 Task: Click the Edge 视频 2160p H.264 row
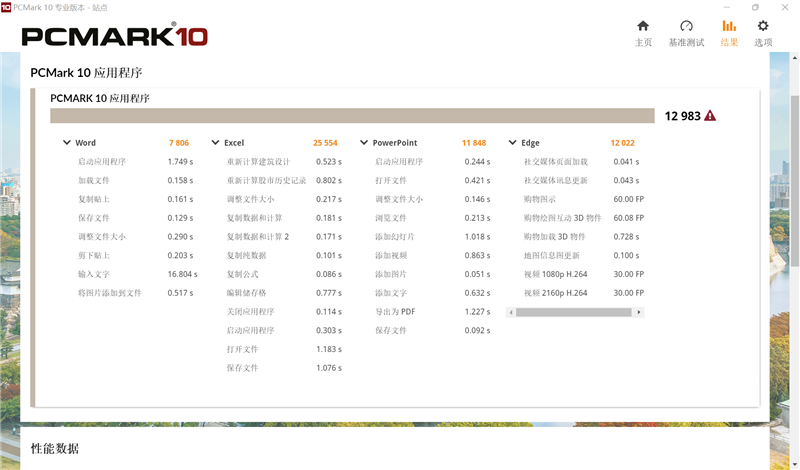[x=584, y=293]
